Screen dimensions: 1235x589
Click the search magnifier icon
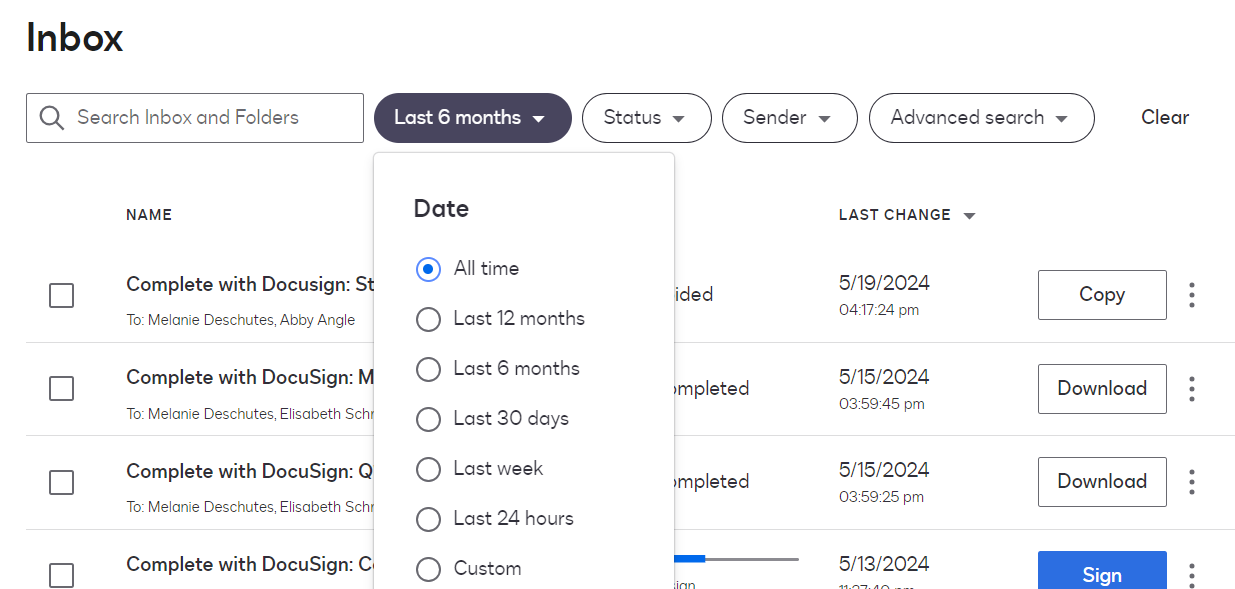tap(52, 118)
